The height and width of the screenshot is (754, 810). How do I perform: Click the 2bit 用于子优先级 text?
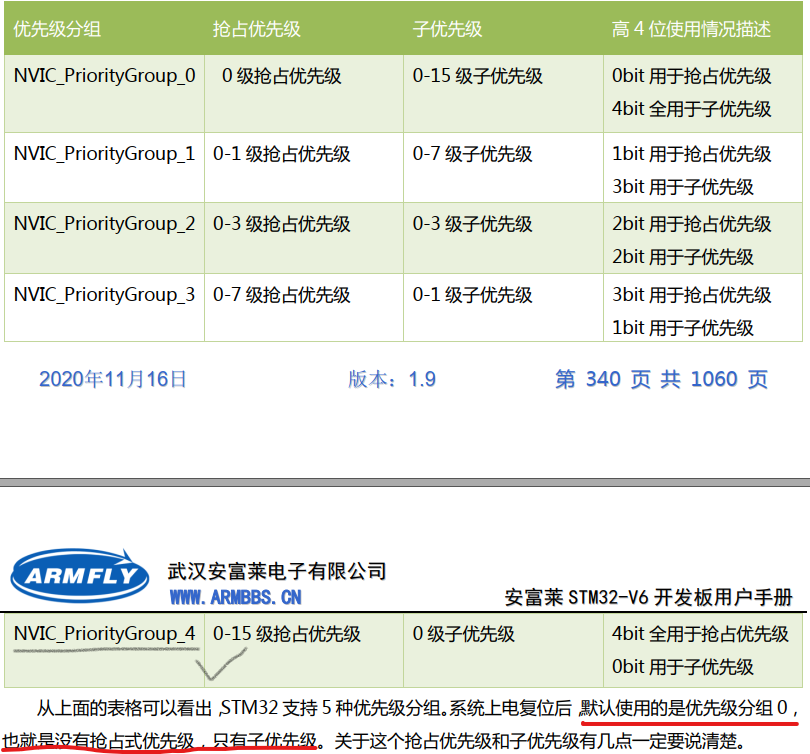[x=682, y=257]
